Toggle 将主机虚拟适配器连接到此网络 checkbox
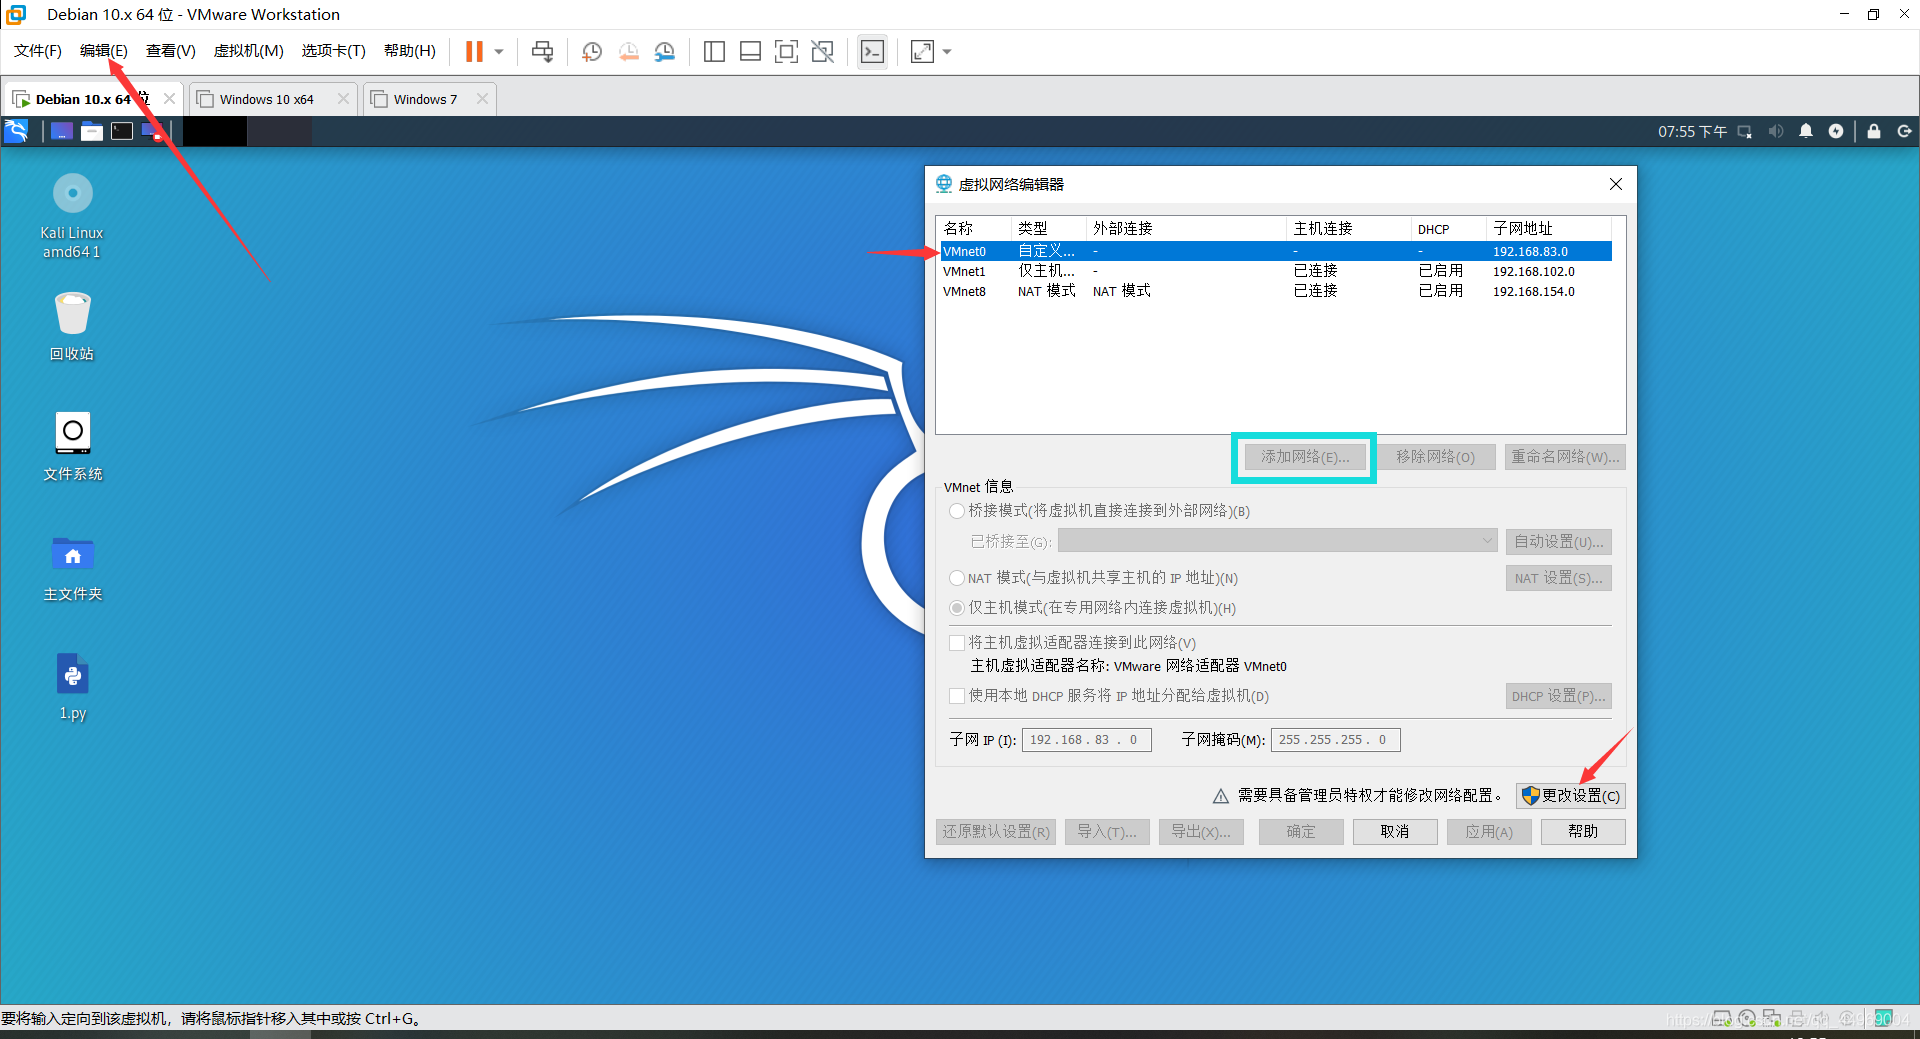The height and width of the screenshot is (1039, 1920). pyautogui.click(x=957, y=643)
